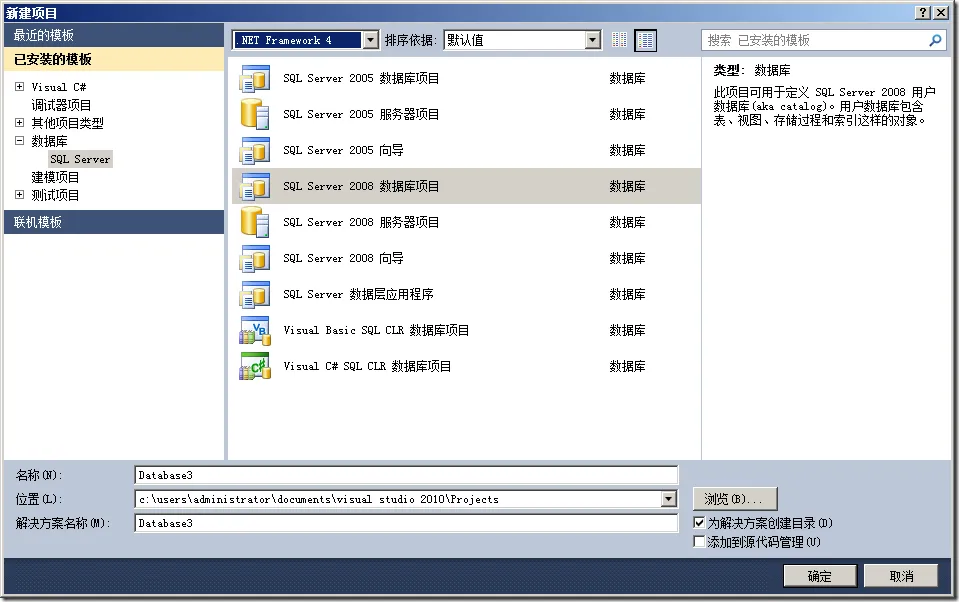Viewport: 959px width, 602px height.
Task: Click the Visual C# SQL CLR project icon
Action: (x=255, y=366)
